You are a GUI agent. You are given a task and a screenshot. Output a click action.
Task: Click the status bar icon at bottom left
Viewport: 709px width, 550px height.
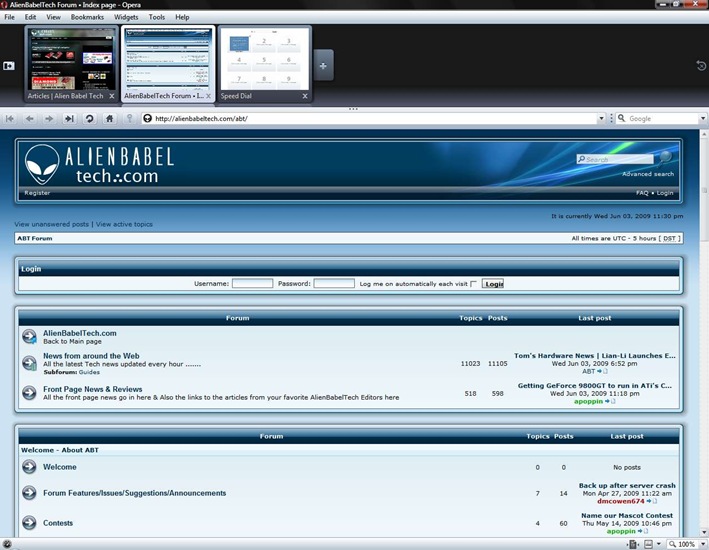7,544
